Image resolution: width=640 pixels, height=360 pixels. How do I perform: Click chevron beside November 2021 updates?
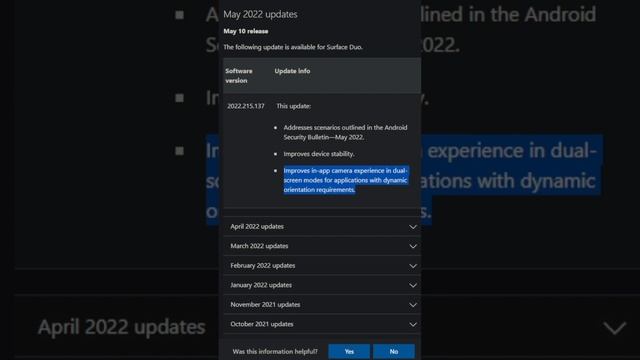pyautogui.click(x=413, y=305)
